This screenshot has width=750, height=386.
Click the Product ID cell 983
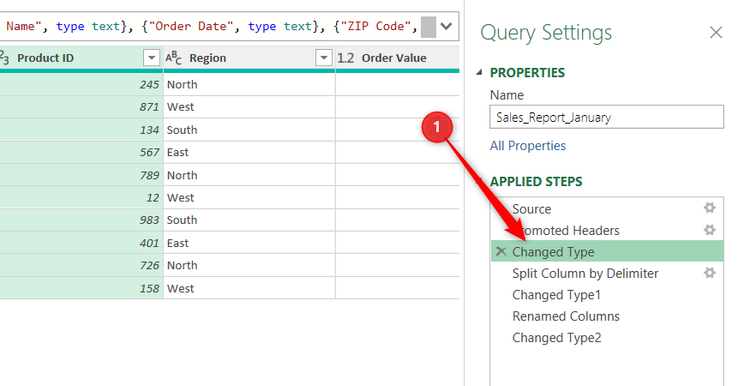click(x=81, y=220)
